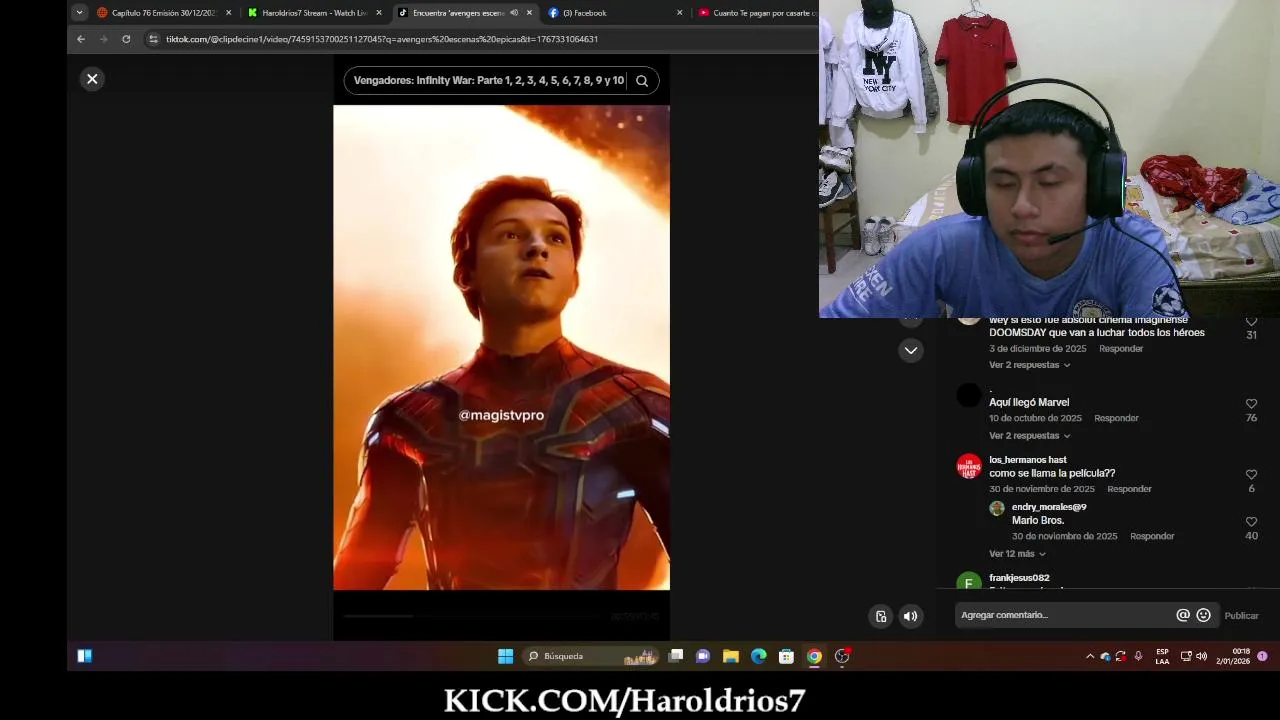Reload the TikTok page

coord(126,39)
